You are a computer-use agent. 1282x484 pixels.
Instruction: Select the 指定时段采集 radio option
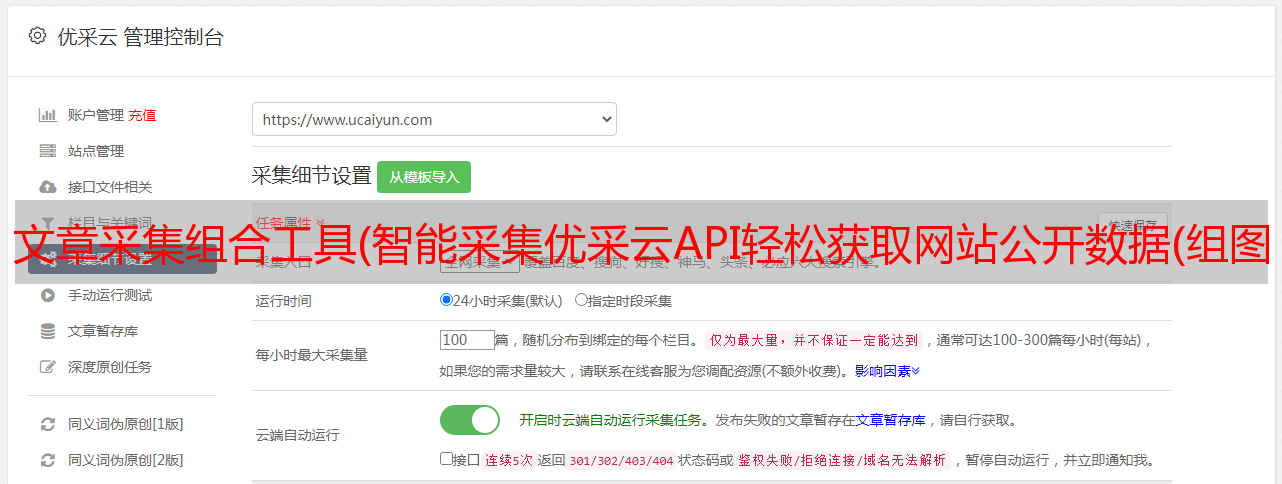[x=581, y=299]
